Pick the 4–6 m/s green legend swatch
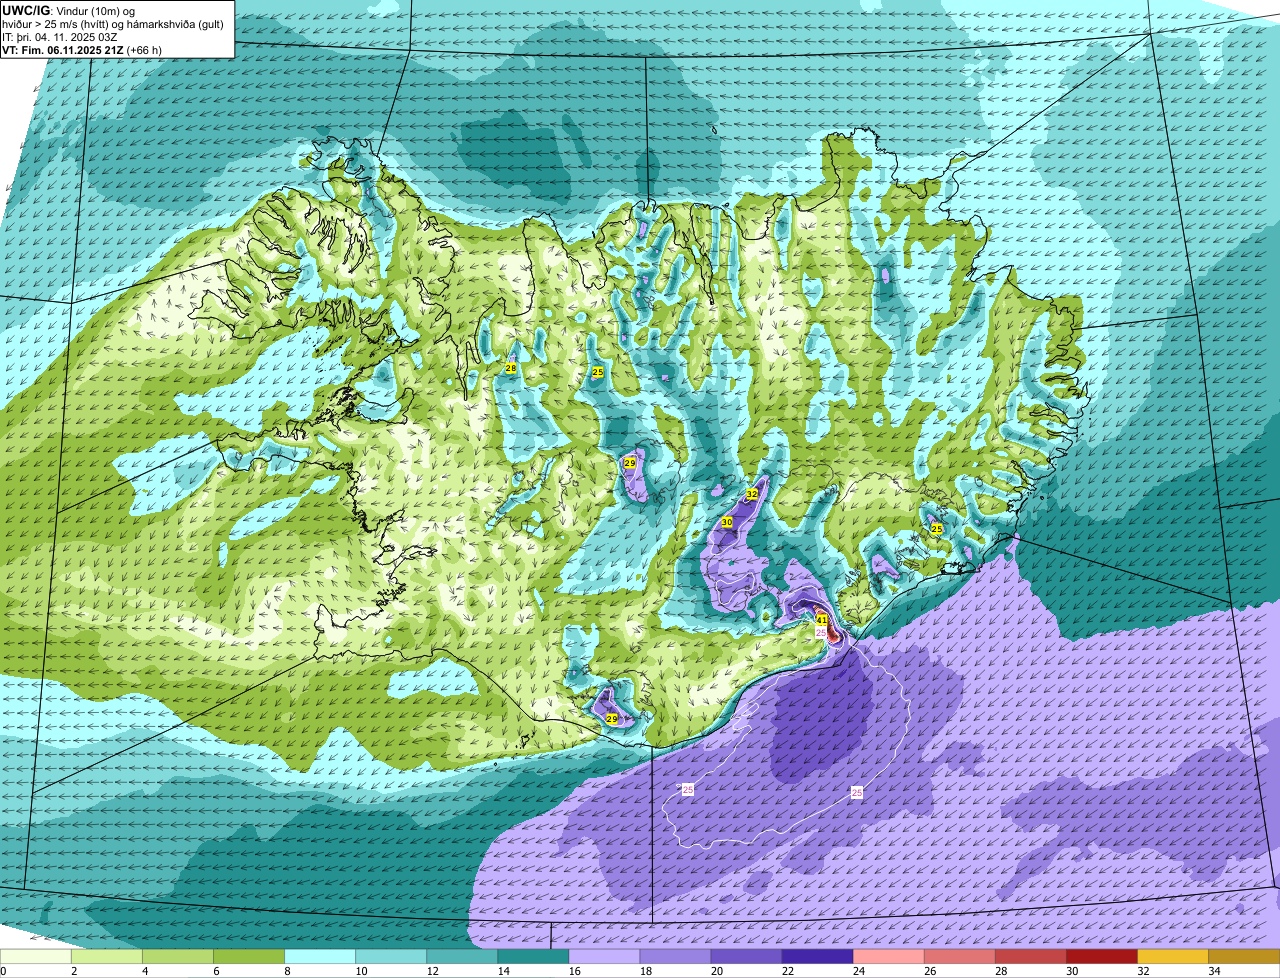This screenshot has height=978, width=1280. (x=178, y=956)
